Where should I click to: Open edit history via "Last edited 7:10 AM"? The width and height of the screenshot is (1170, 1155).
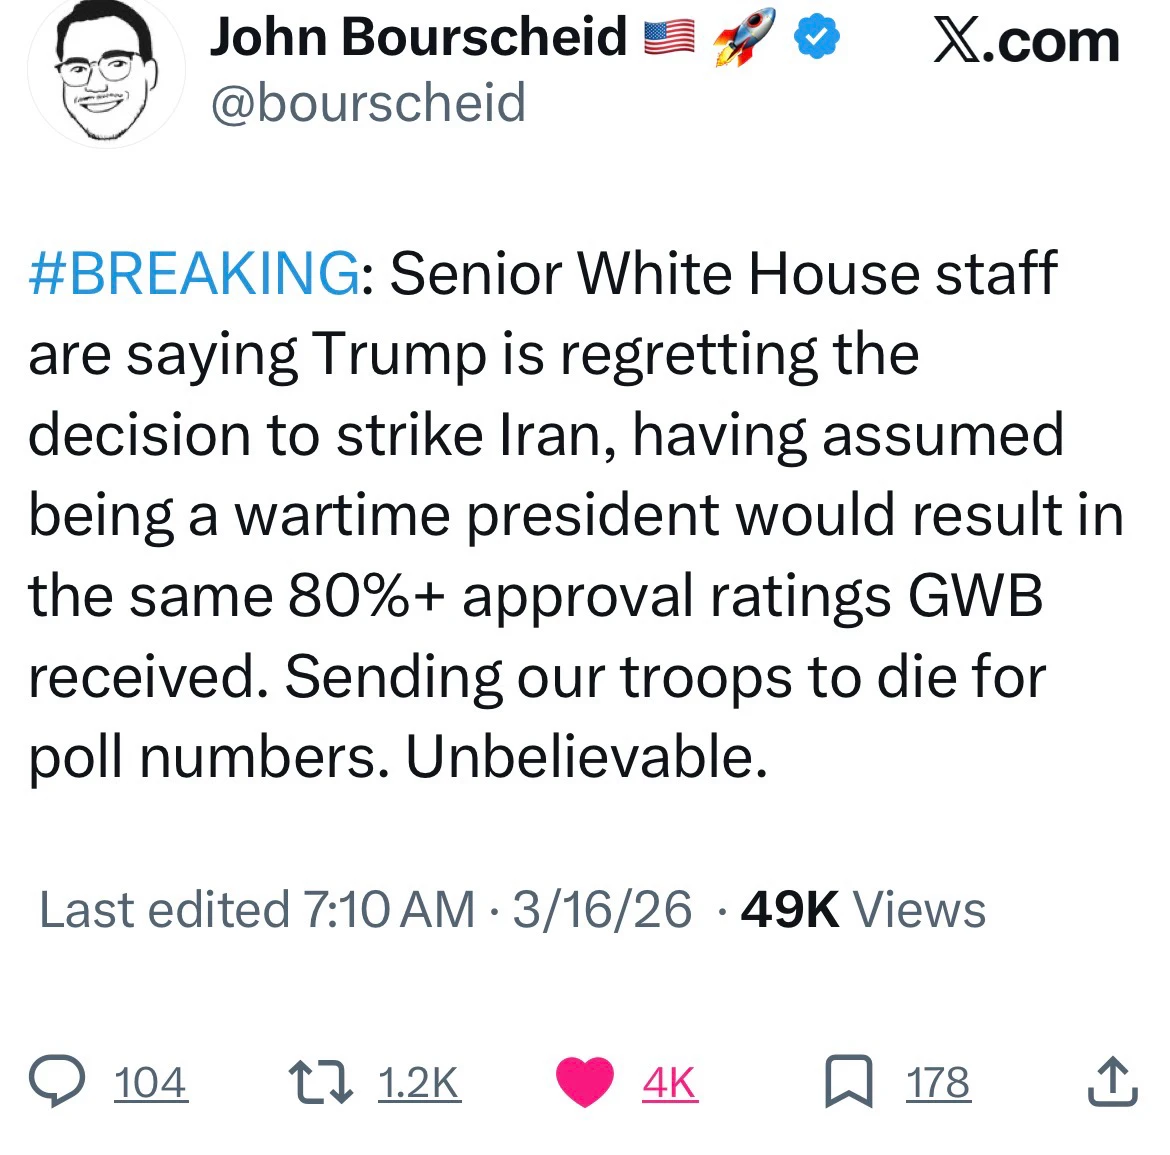[x=257, y=910]
